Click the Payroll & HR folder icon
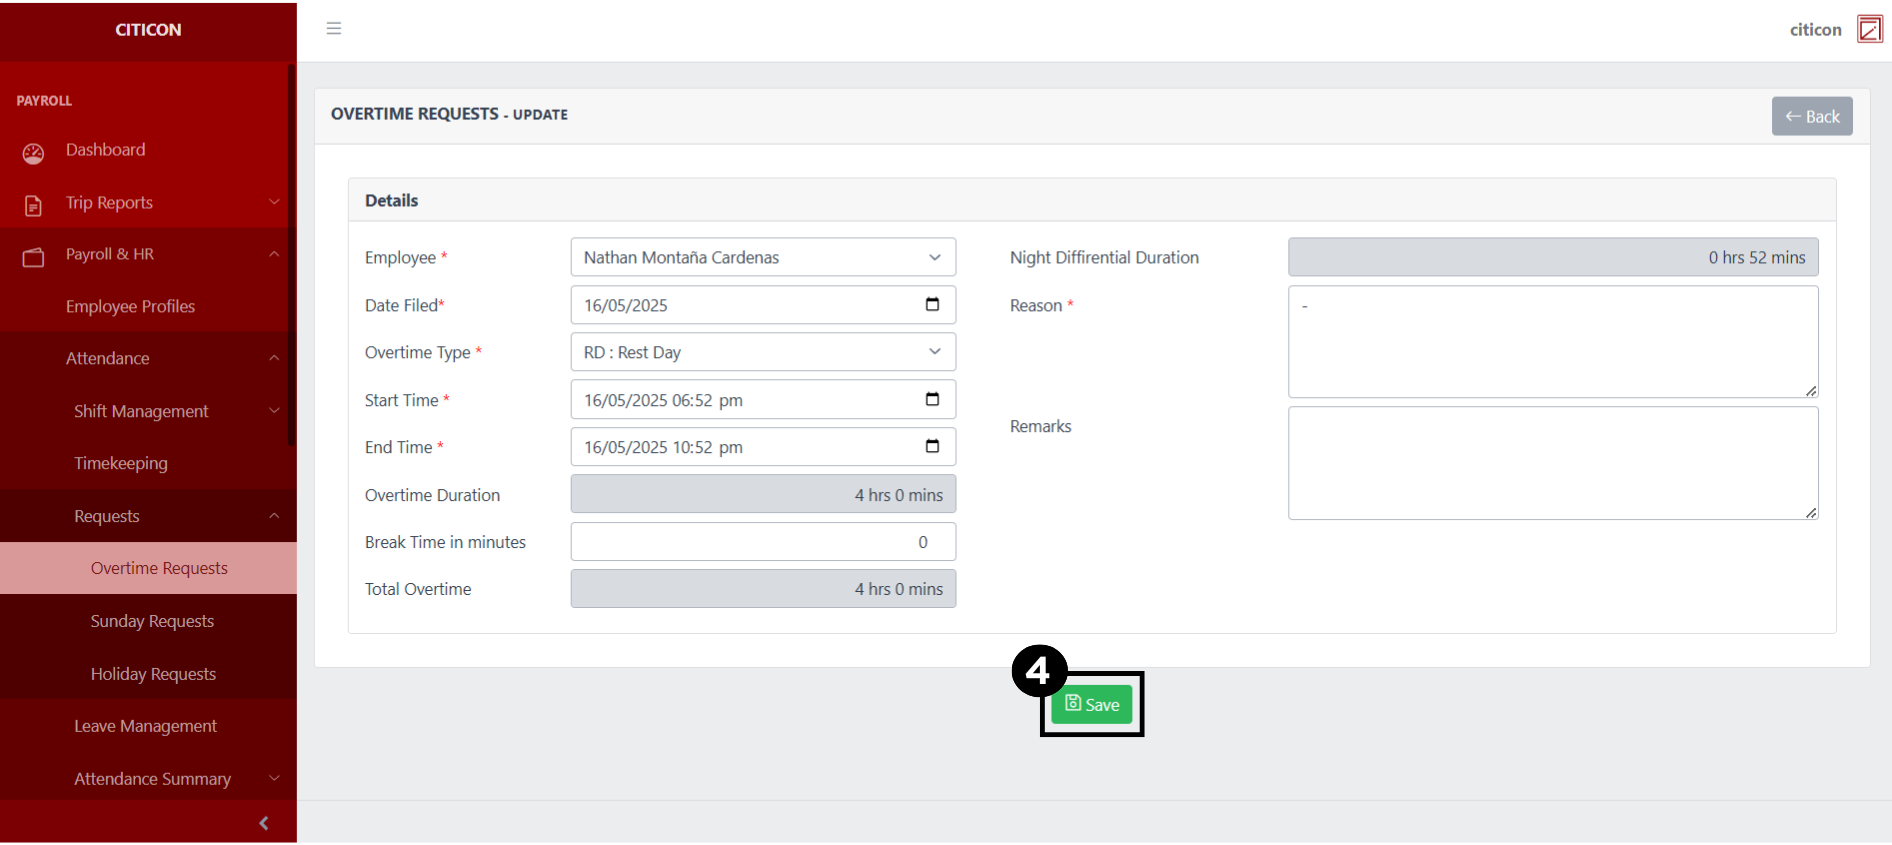Image resolution: width=1892 pixels, height=845 pixels. (x=33, y=257)
